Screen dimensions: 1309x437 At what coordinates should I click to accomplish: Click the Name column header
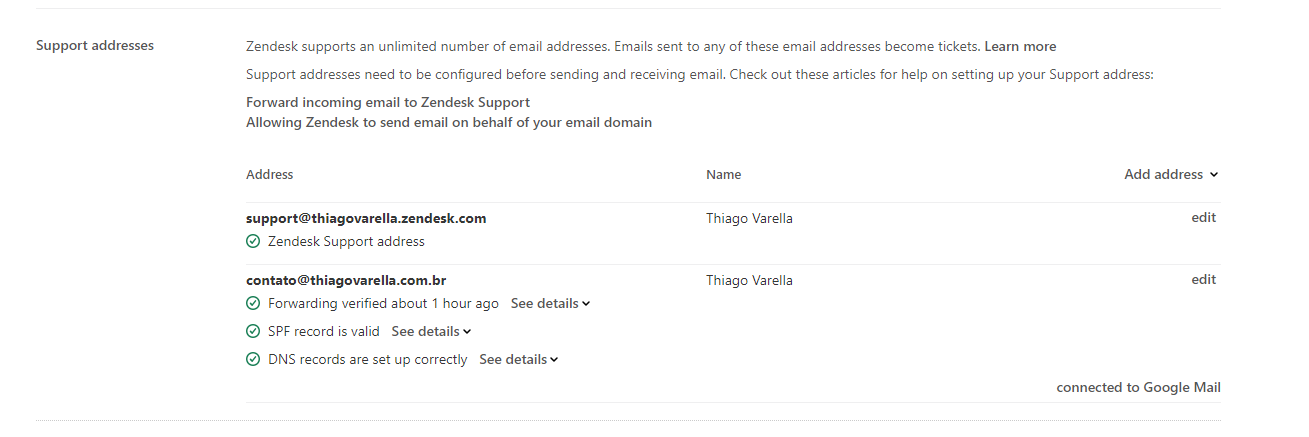(723, 175)
